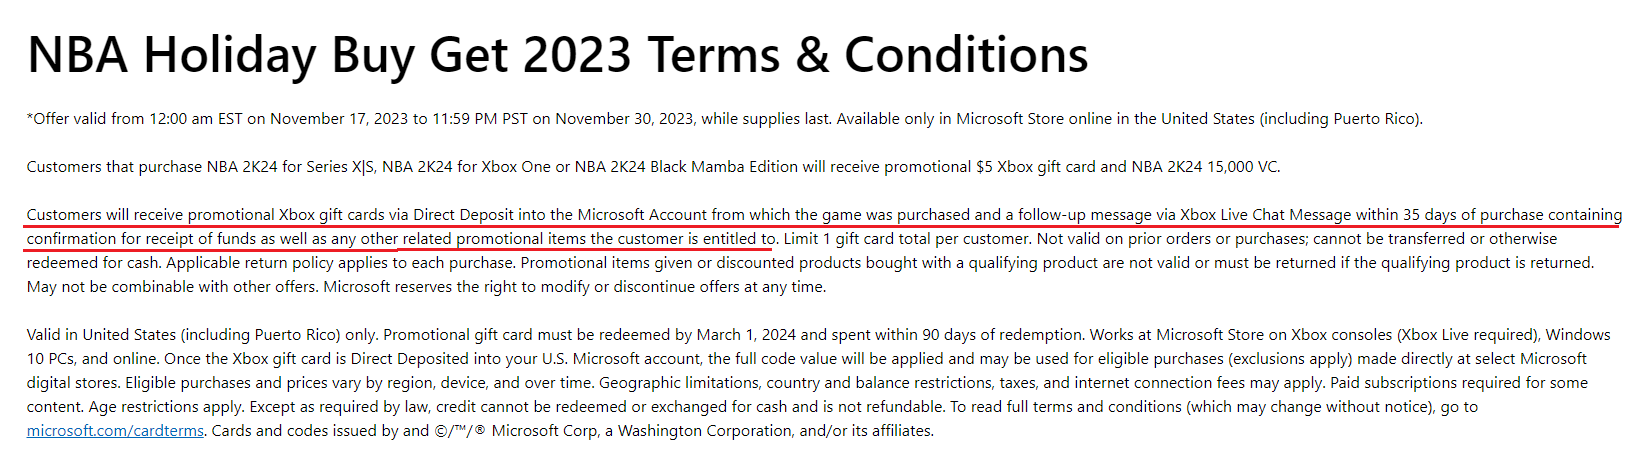Click the NBA Holiday Buy Get 2023 heading
This screenshot has width=1643, height=469.
tap(558, 55)
